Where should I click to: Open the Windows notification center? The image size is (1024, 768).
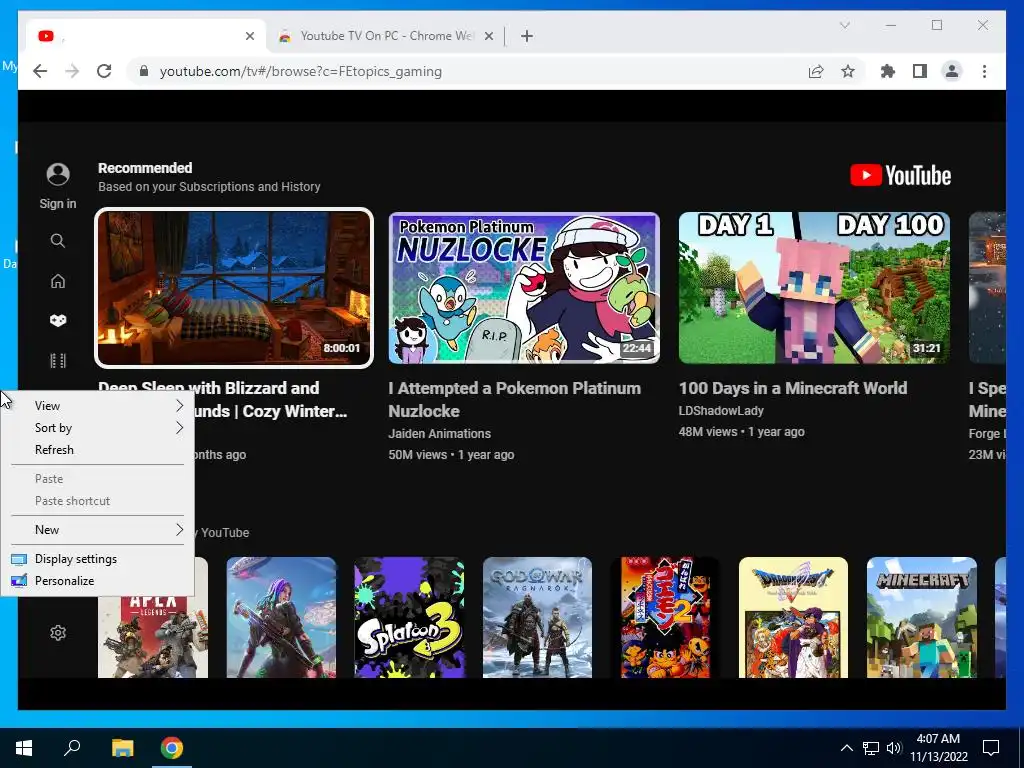[x=991, y=748]
